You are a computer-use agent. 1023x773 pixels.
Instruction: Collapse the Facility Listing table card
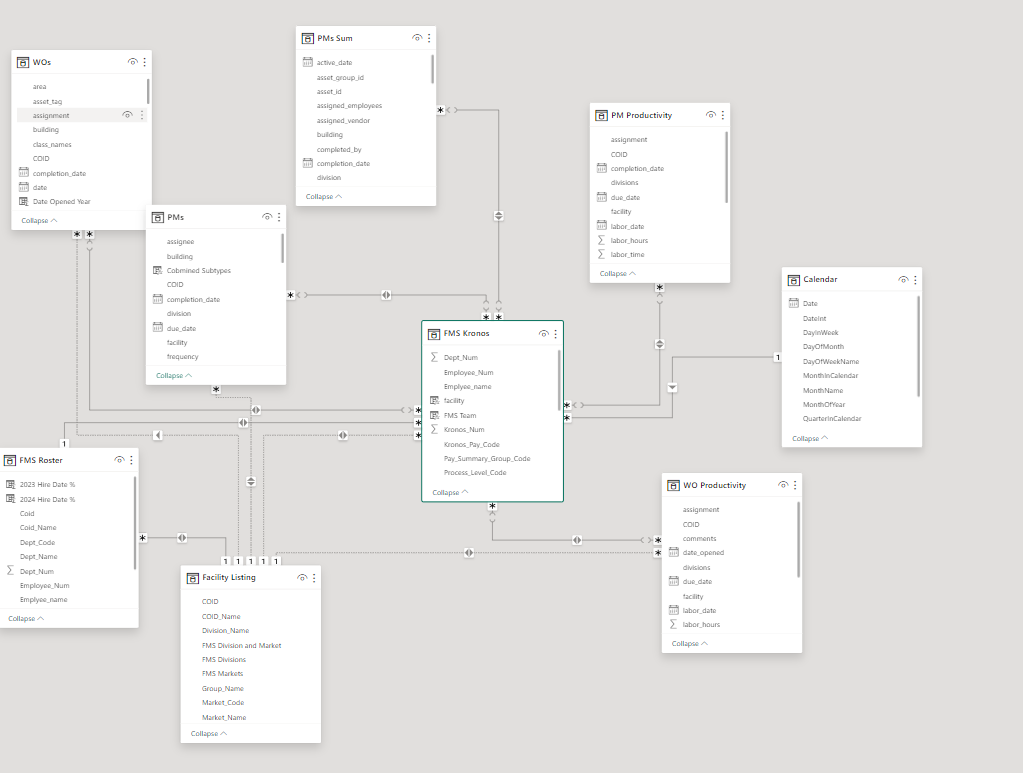click(209, 734)
